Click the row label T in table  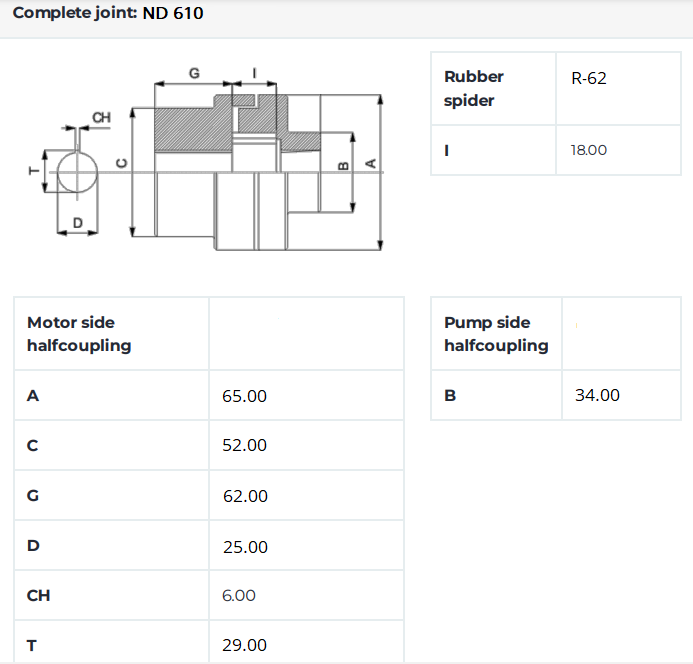coord(31,645)
